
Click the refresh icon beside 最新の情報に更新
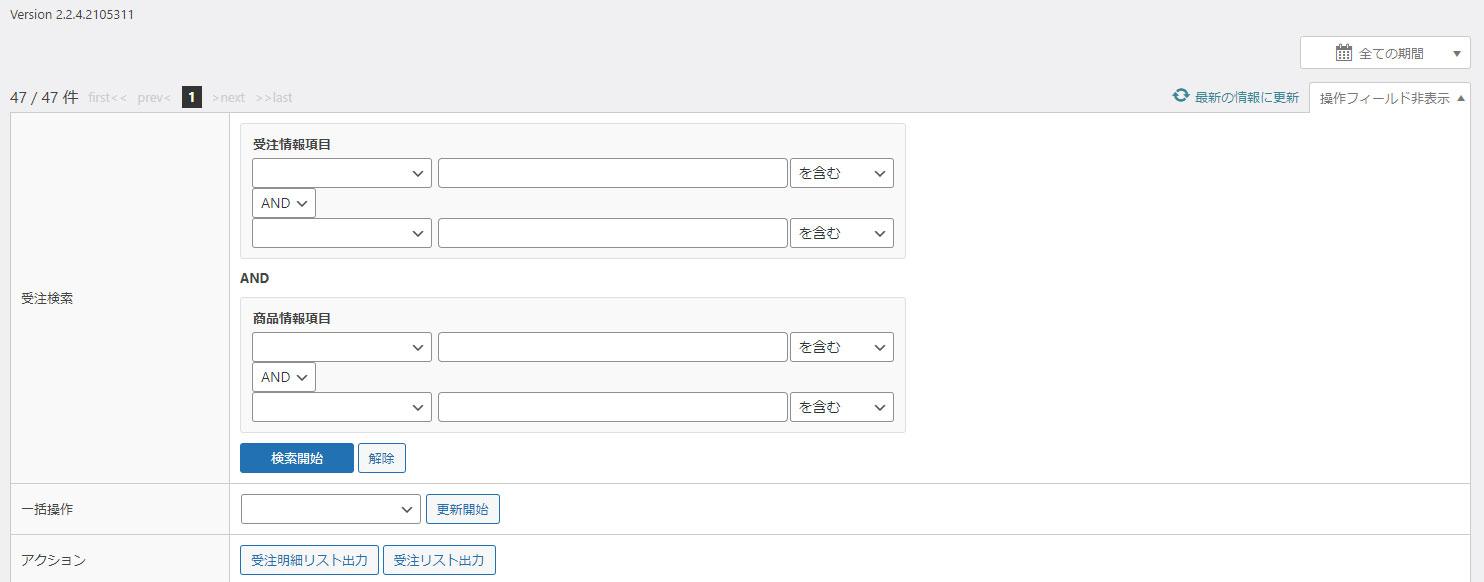point(1181,96)
